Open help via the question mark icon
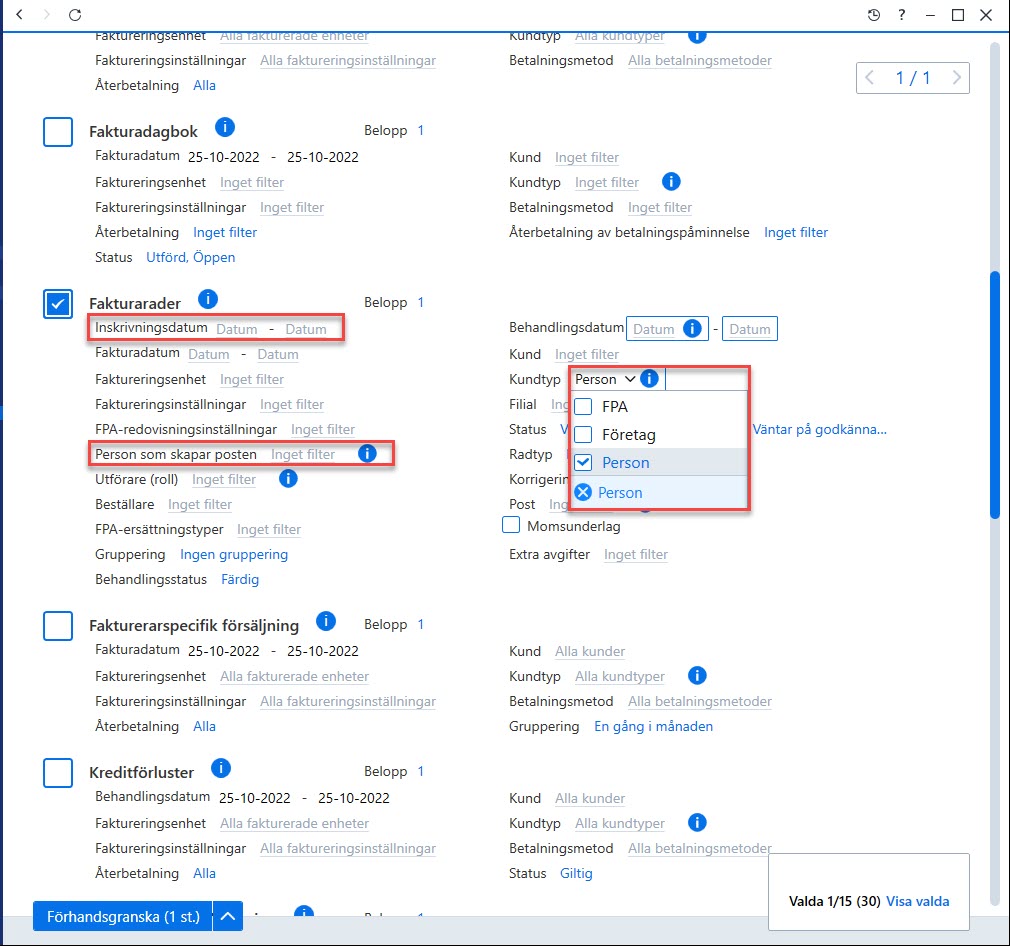 pos(902,15)
